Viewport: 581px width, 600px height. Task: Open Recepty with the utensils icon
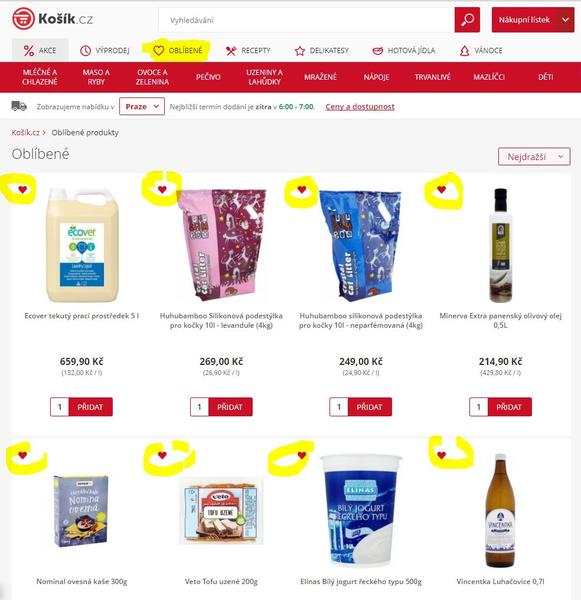pyautogui.click(x=248, y=50)
